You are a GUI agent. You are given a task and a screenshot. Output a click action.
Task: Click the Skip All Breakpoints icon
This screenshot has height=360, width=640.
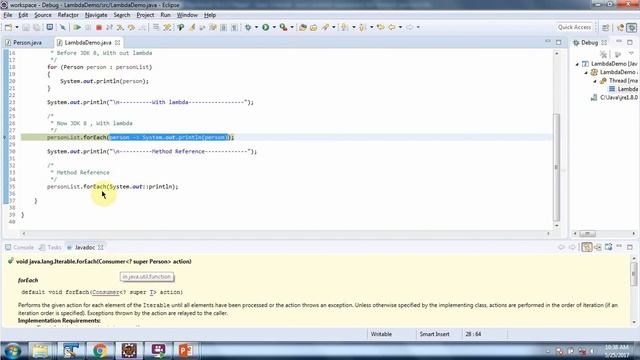(x=63, y=27)
